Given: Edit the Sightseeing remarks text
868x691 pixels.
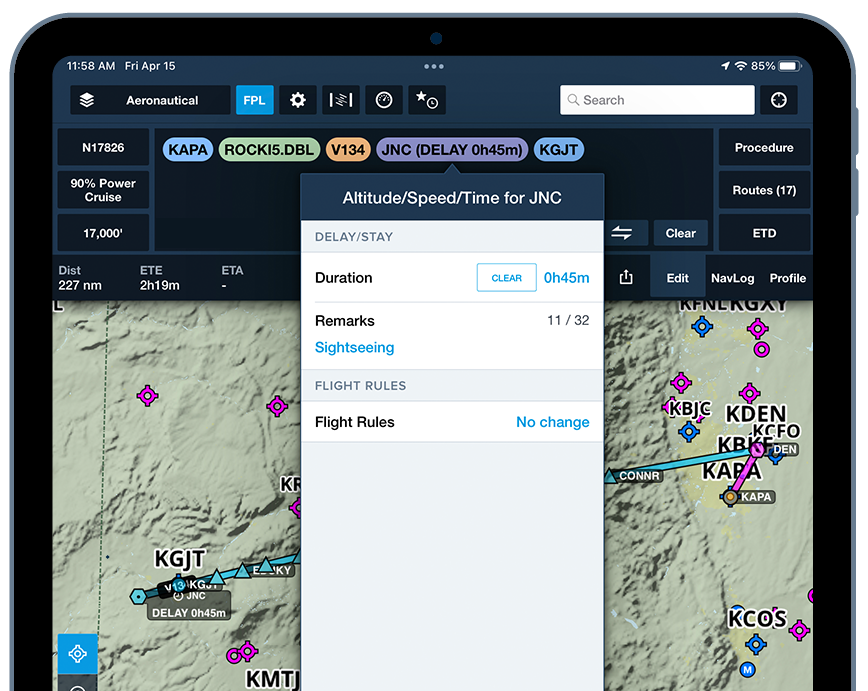Looking at the screenshot, I should [x=354, y=347].
